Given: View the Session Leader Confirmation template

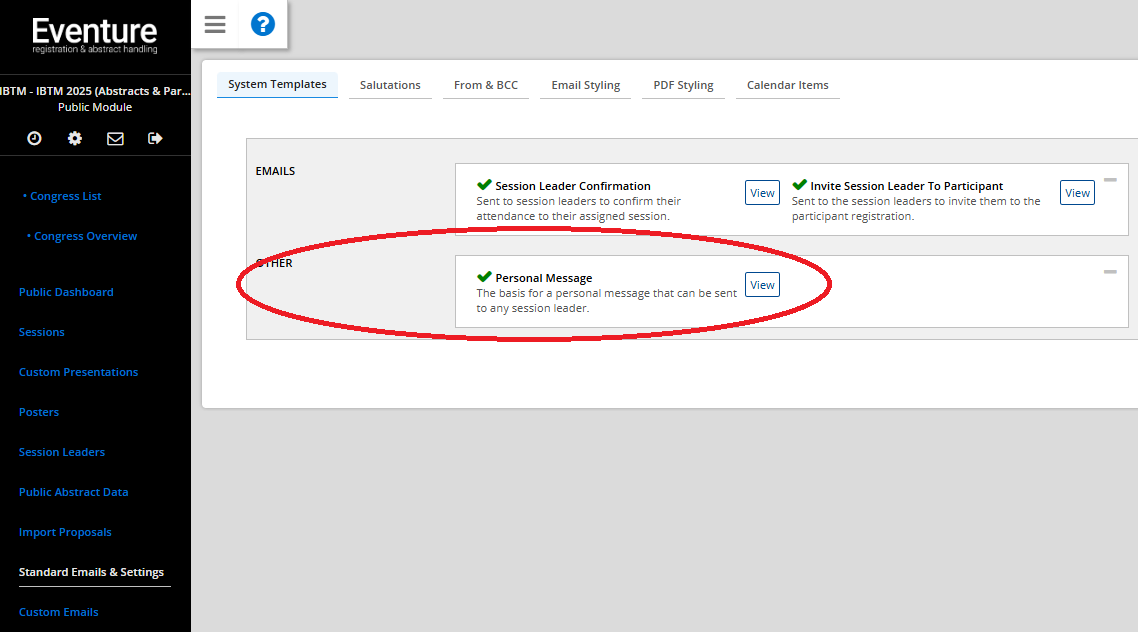Looking at the screenshot, I should click(762, 193).
